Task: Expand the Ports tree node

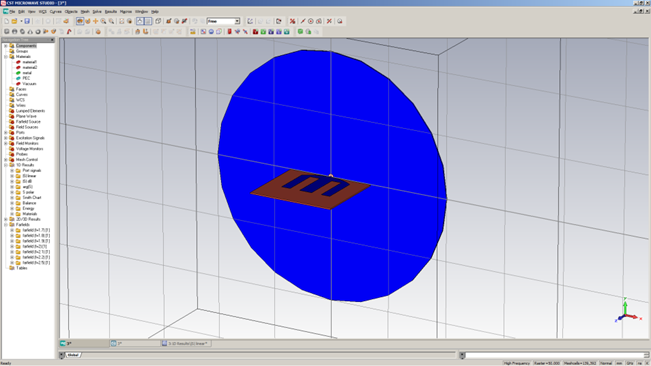Action: tap(6, 132)
